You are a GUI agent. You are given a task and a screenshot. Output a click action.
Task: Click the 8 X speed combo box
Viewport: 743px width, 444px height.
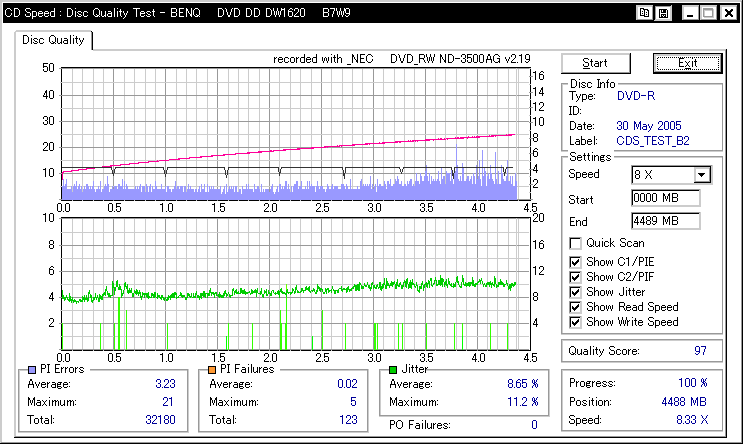click(671, 175)
